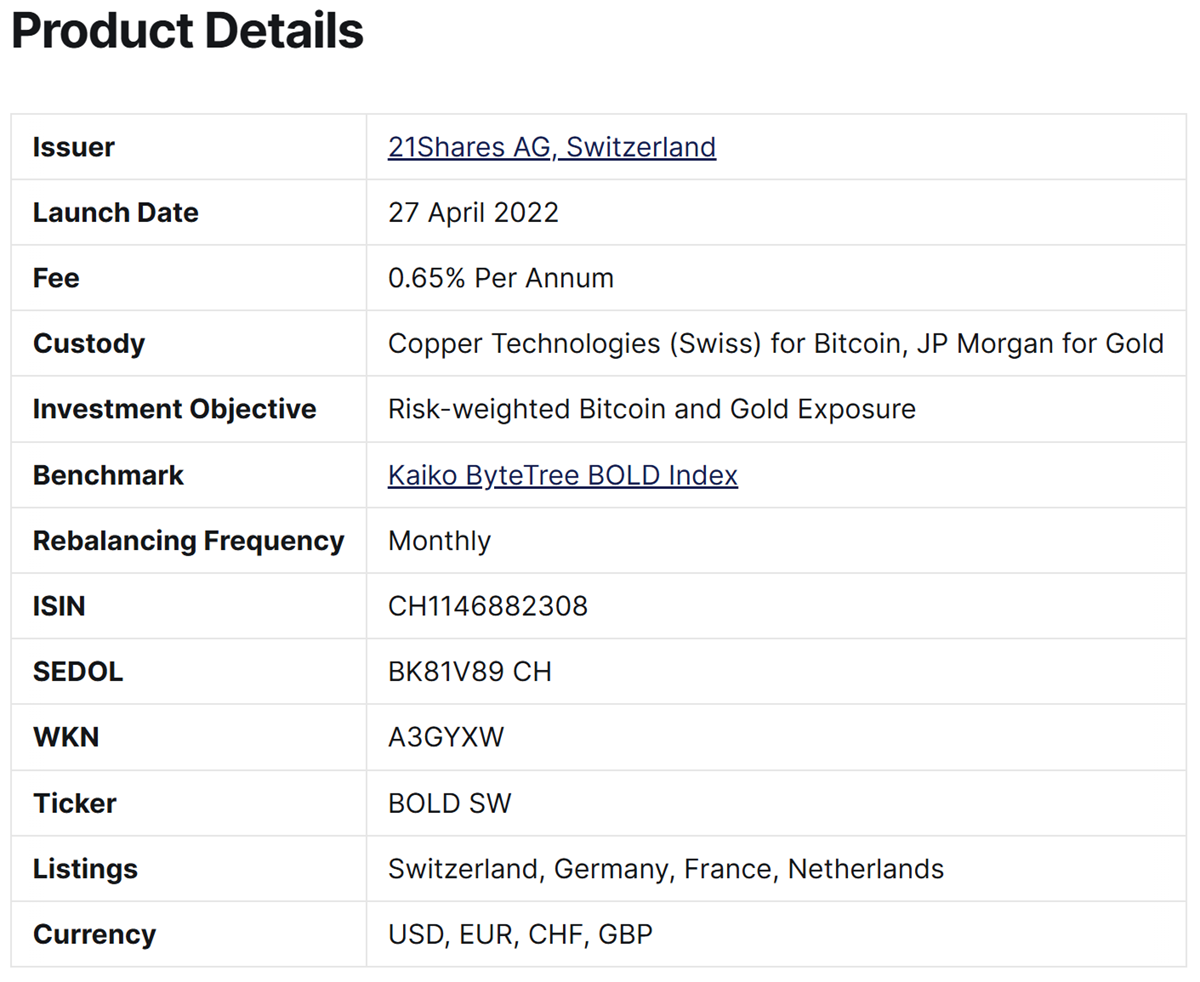
Task: Click the Investment Objective row label
Action: pos(174,409)
